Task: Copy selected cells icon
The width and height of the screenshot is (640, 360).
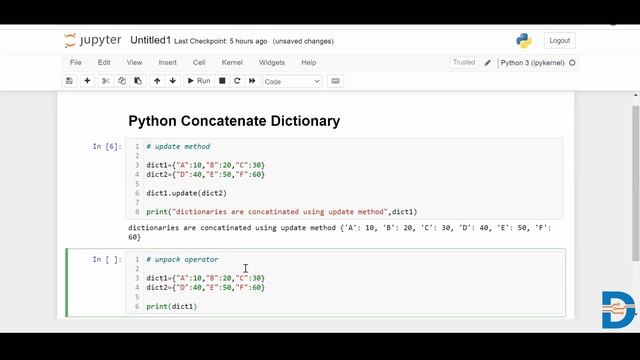Action: coord(122,81)
